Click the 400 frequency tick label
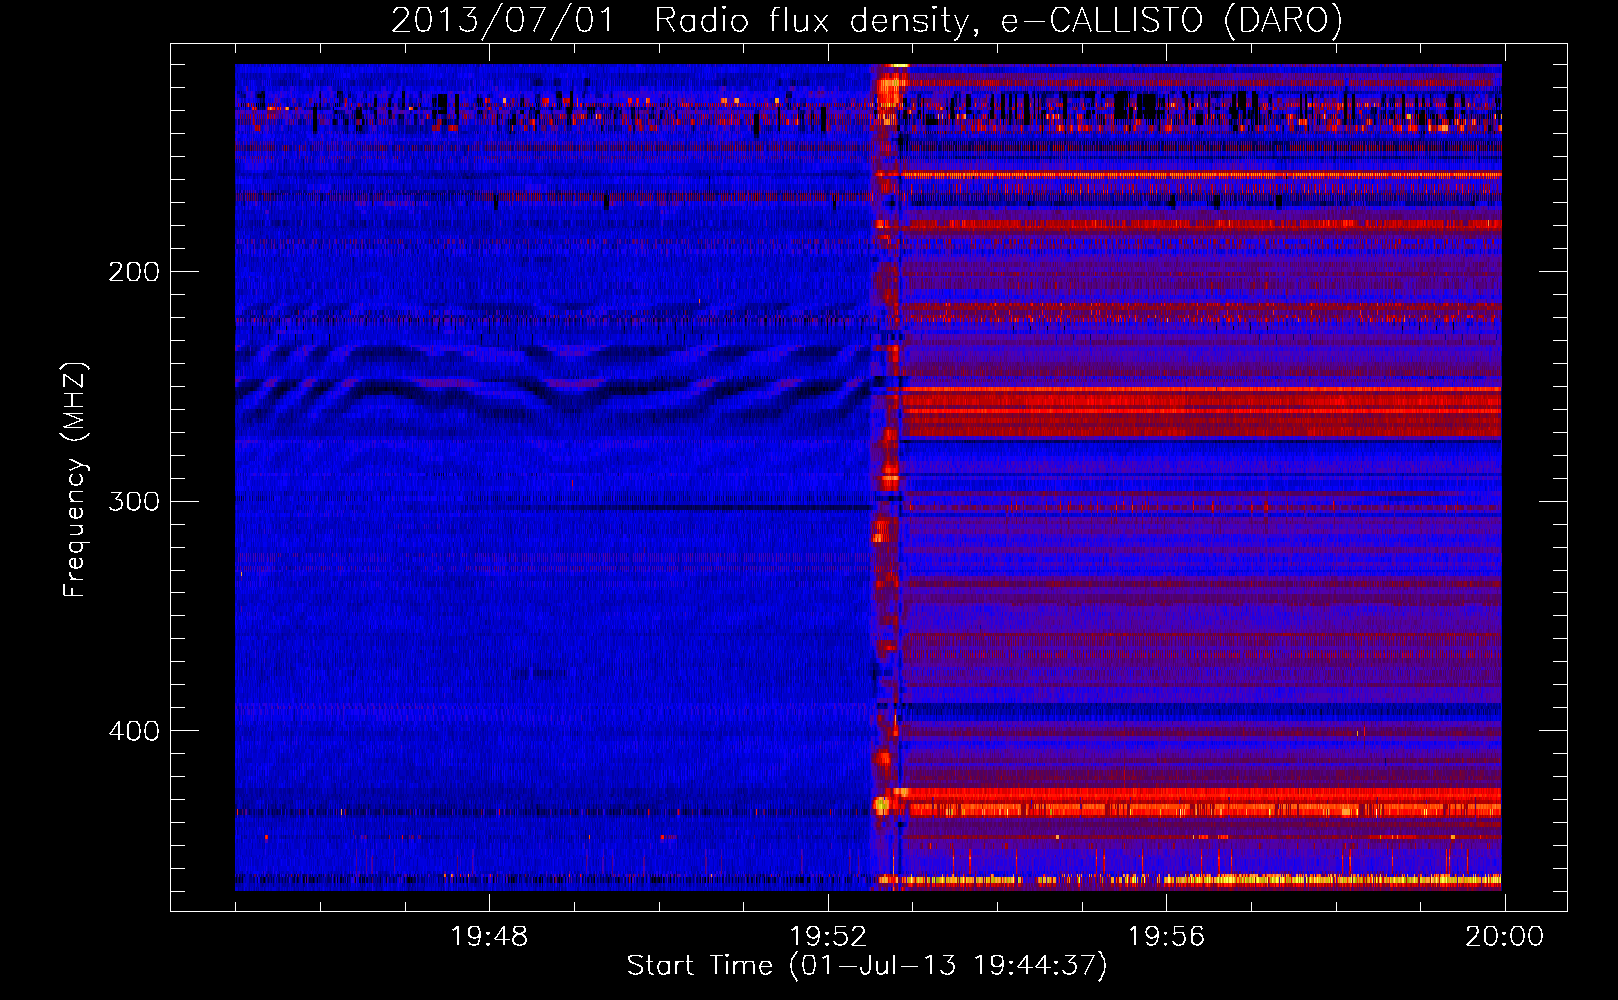The height and width of the screenshot is (1000, 1618). pyautogui.click(x=134, y=731)
